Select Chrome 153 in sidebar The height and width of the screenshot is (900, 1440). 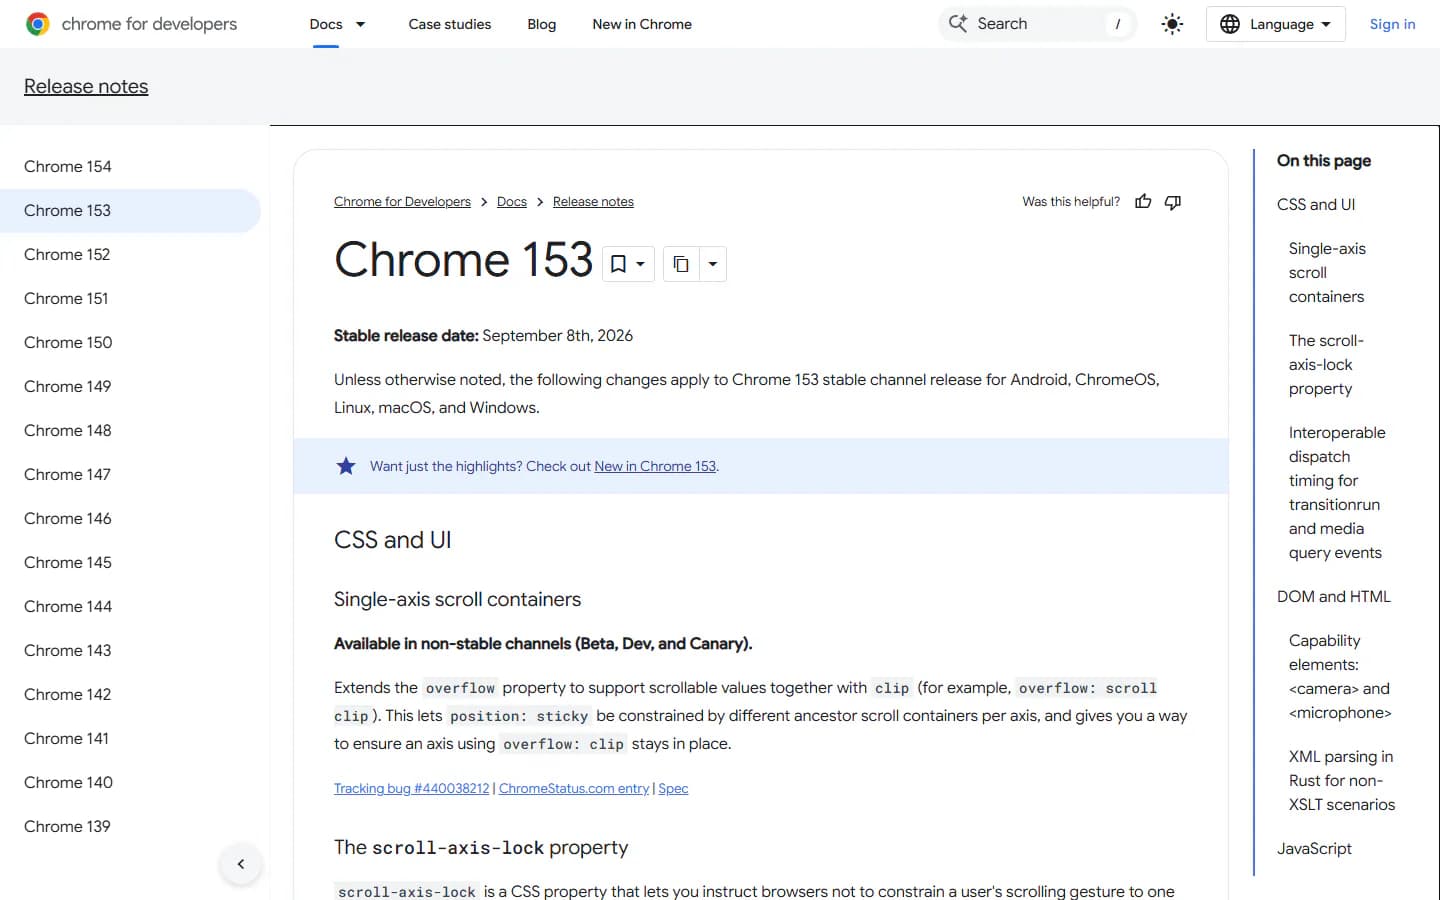tap(130, 211)
